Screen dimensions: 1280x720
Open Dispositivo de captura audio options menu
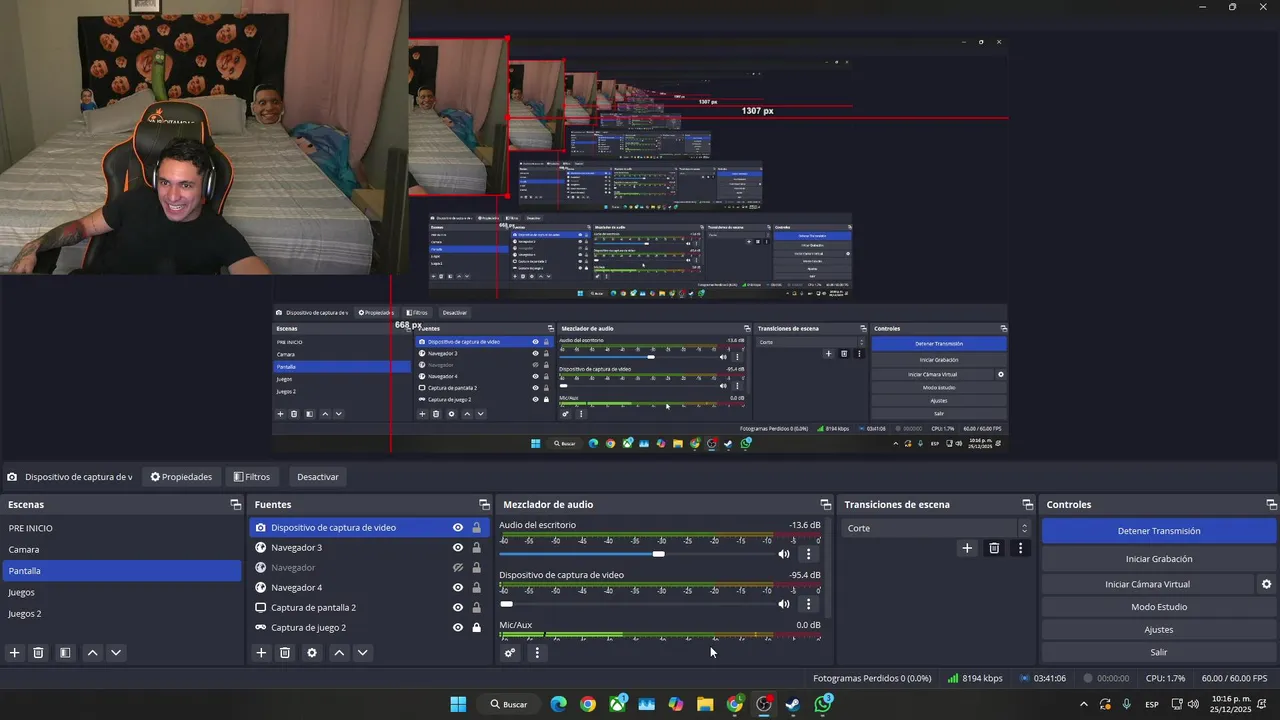click(x=808, y=604)
